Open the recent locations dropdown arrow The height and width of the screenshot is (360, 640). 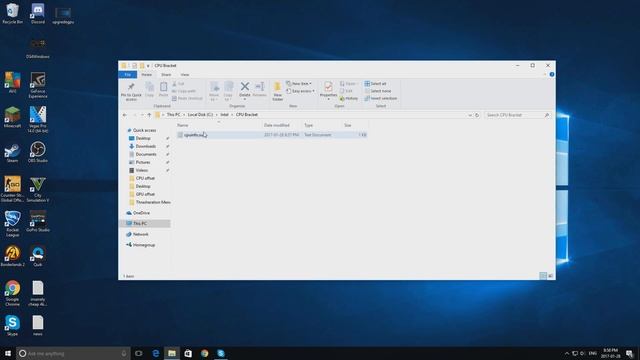(142, 115)
